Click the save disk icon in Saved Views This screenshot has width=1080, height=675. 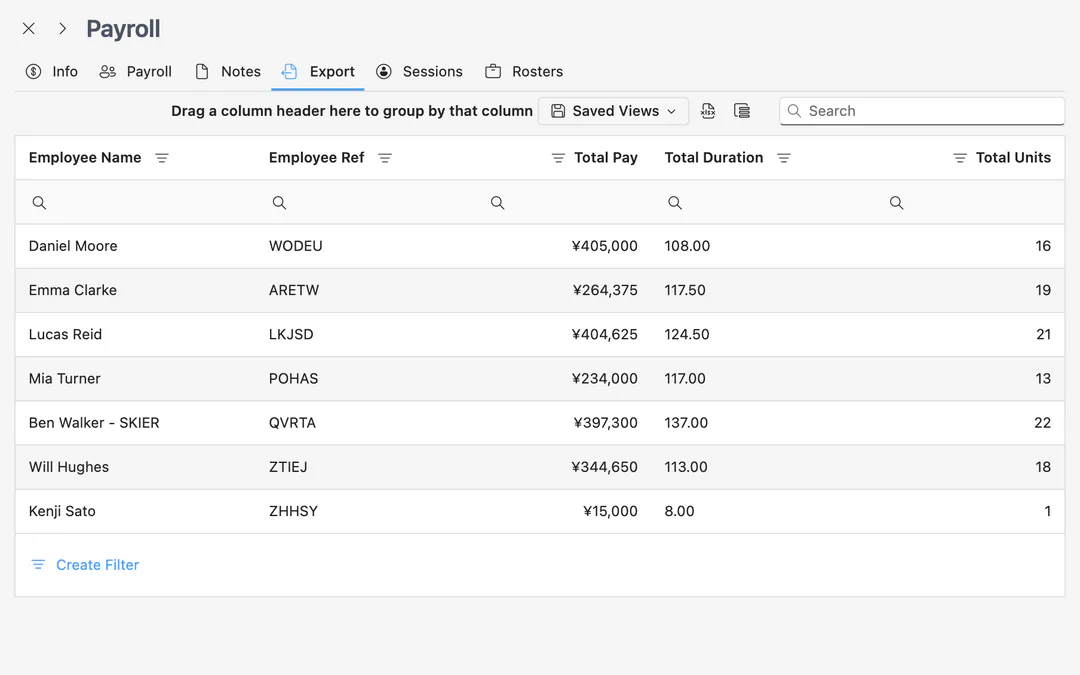point(558,111)
